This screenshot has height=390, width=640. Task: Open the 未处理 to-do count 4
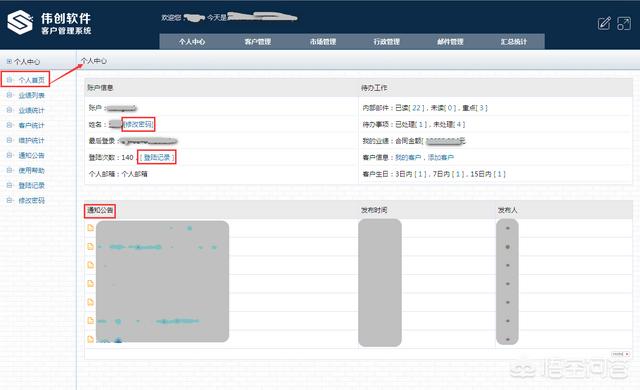coord(459,124)
